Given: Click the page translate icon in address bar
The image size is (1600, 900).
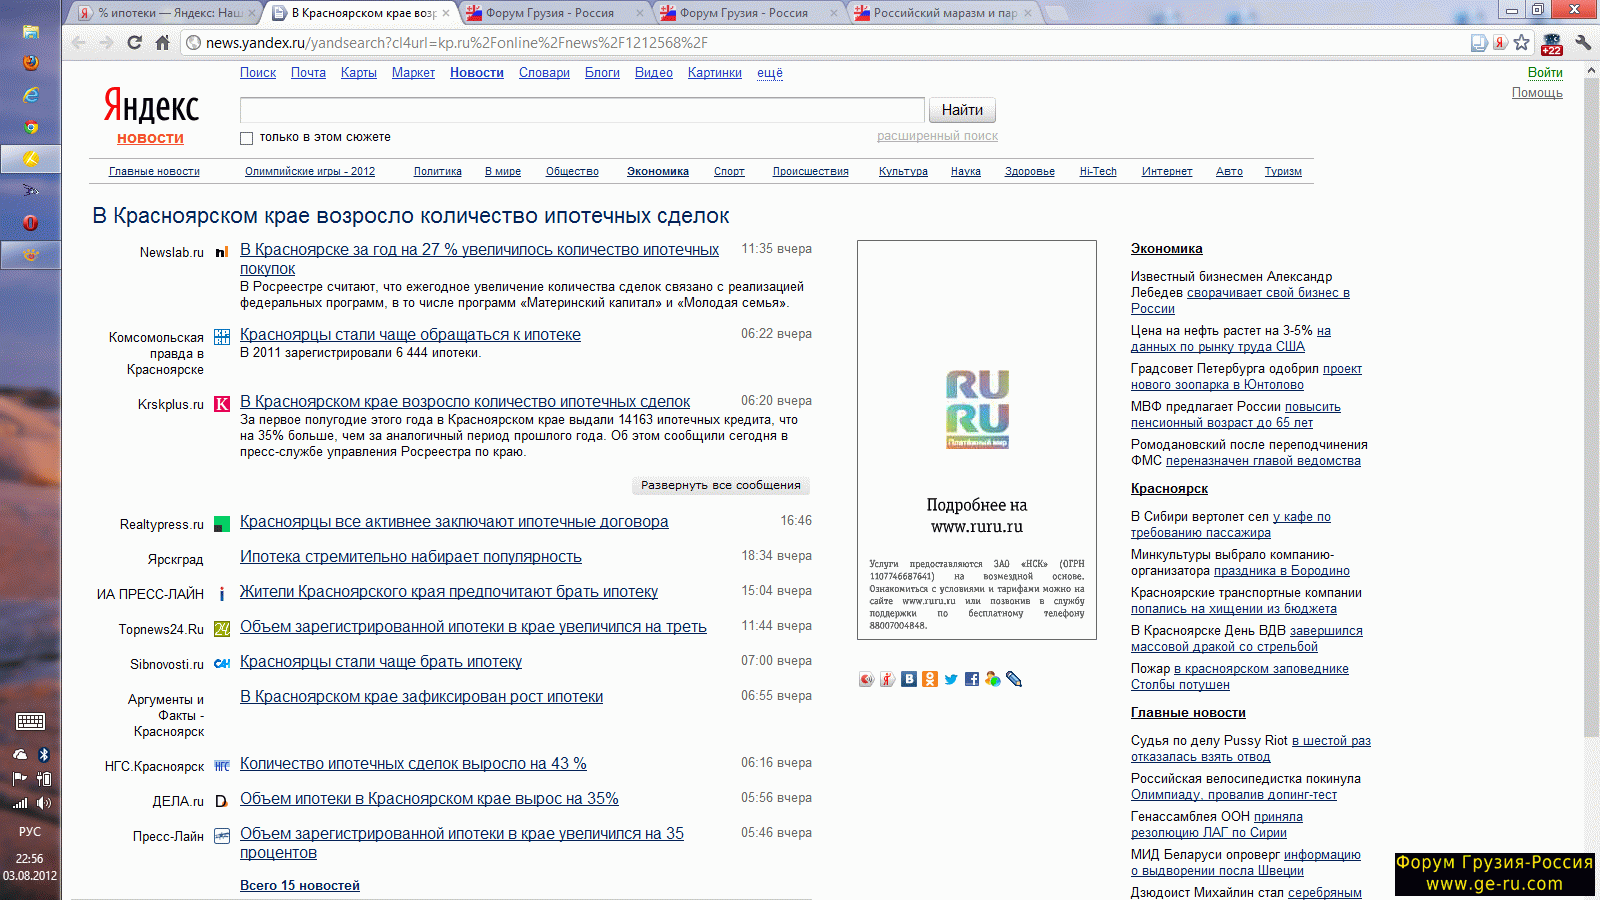Looking at the screenshot, I should [x=1479, y=42].
